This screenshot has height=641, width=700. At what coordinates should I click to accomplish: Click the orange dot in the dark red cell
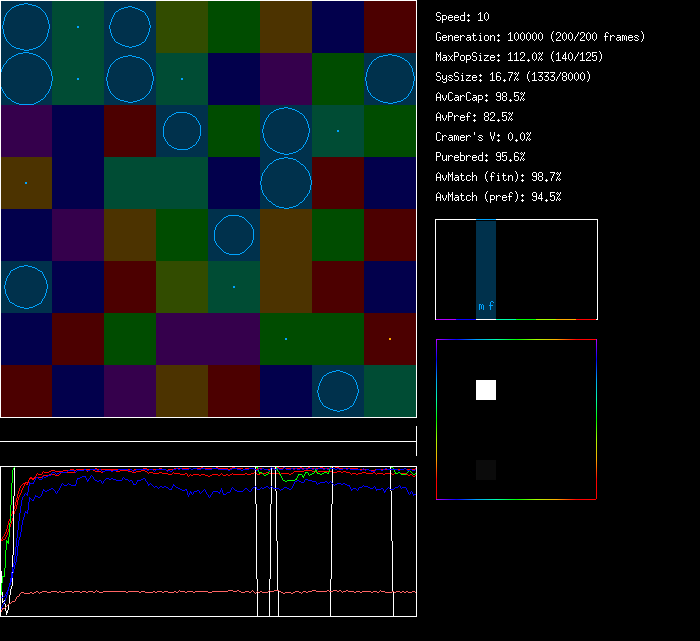point(390,339)
